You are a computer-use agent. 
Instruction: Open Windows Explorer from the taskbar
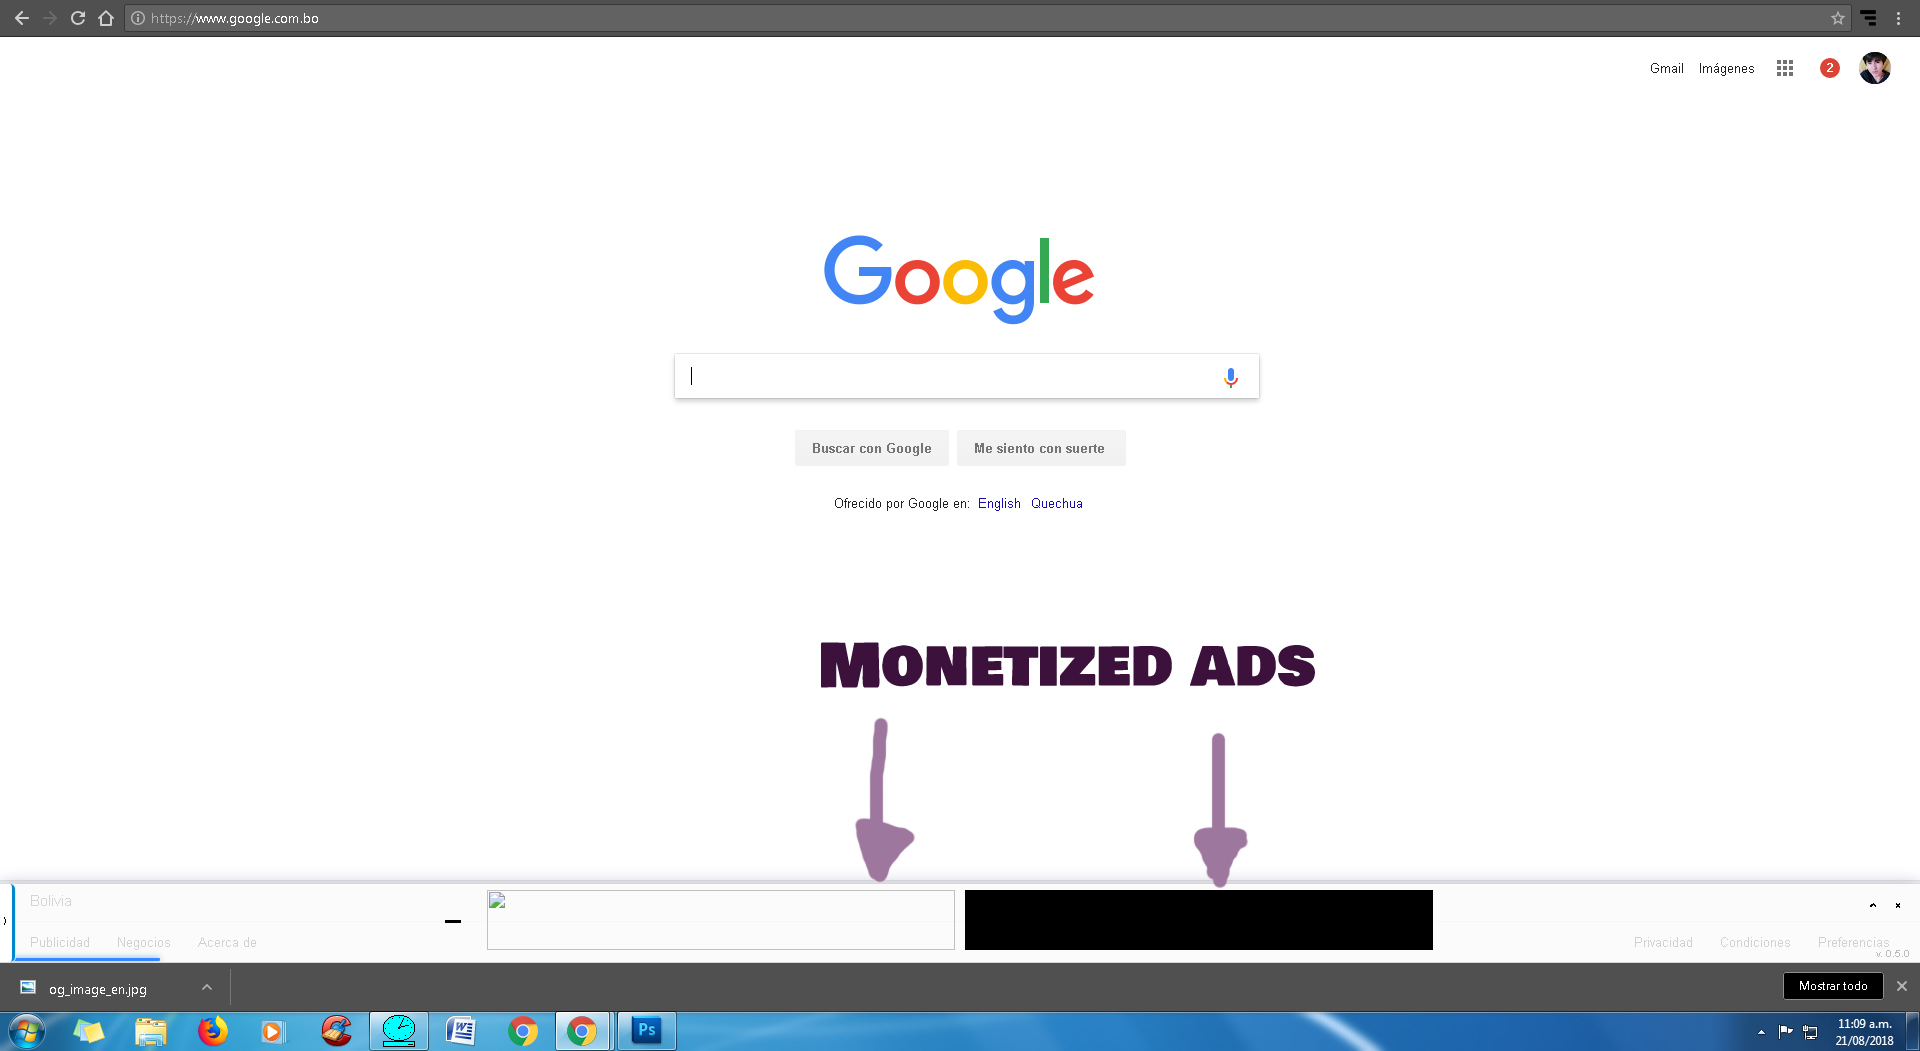tap(151, 1031)
